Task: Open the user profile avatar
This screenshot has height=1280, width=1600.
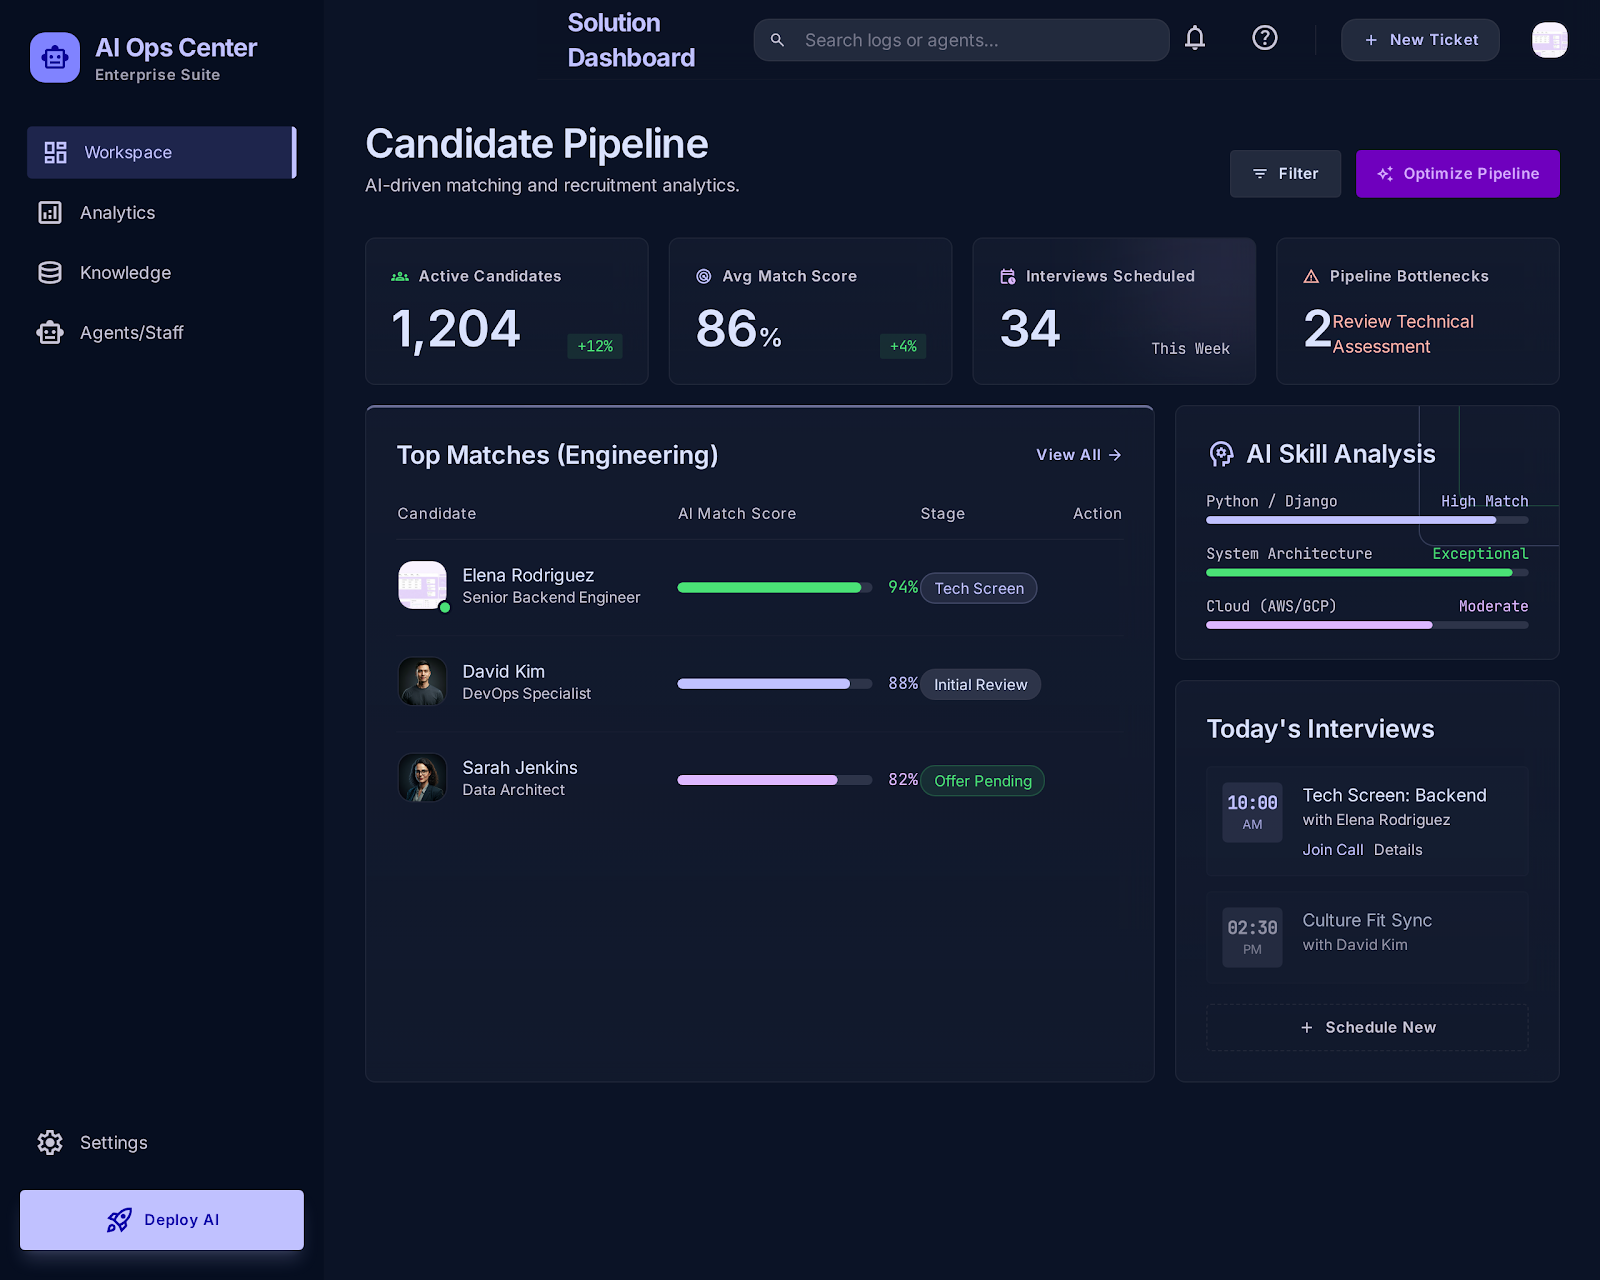Action: click(1550, 40)
